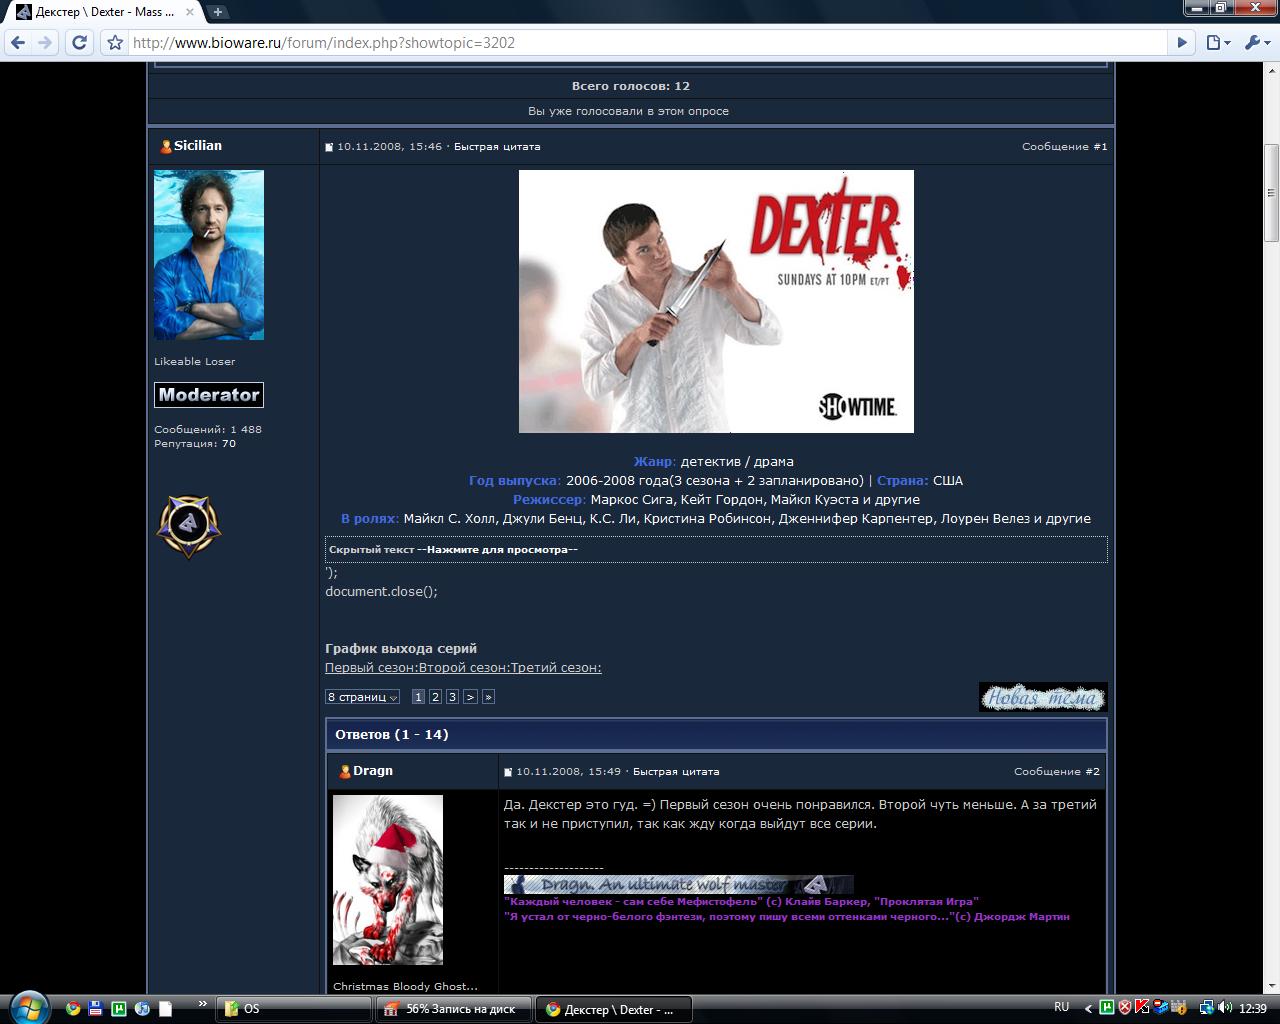
Task: Click Sicilian's avatar image
Action: (x=209, y=255)
